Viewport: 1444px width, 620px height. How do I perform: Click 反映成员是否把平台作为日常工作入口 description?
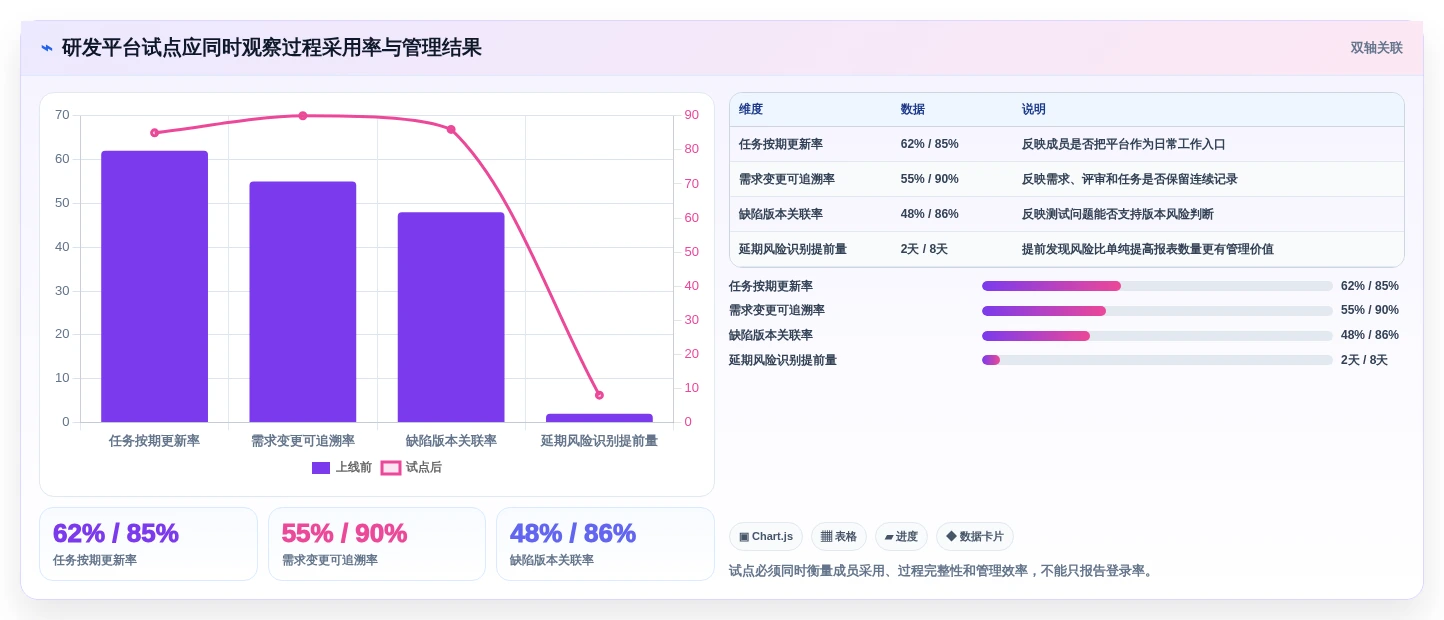(1123, 144)
